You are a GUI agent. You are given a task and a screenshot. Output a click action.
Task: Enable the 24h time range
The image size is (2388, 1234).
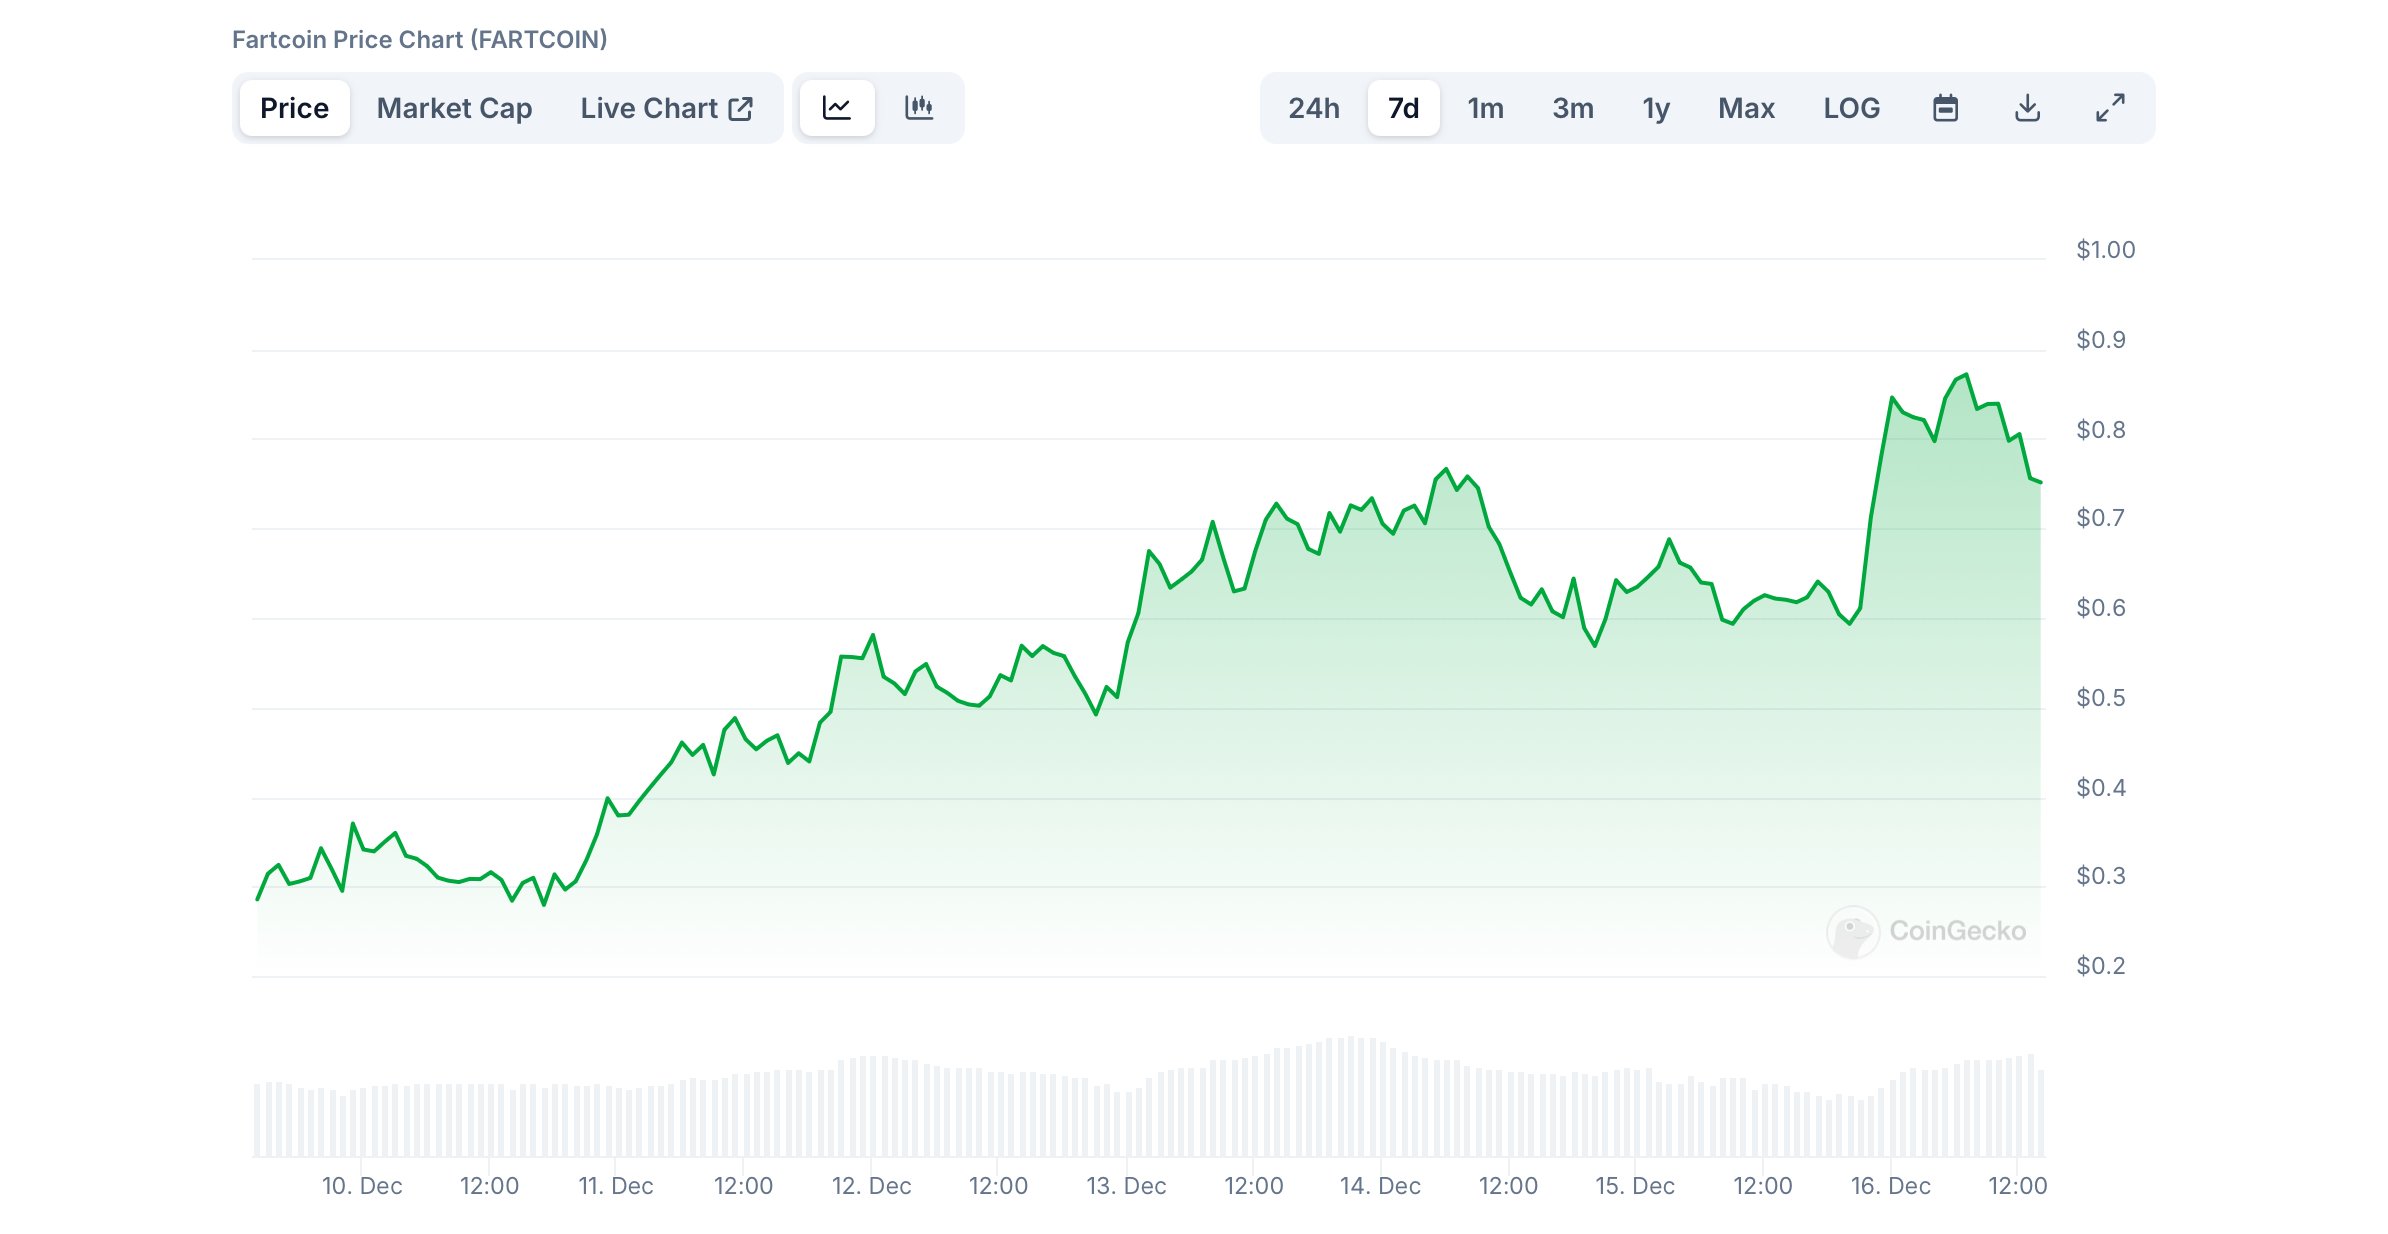click(x=1313, y=108)
